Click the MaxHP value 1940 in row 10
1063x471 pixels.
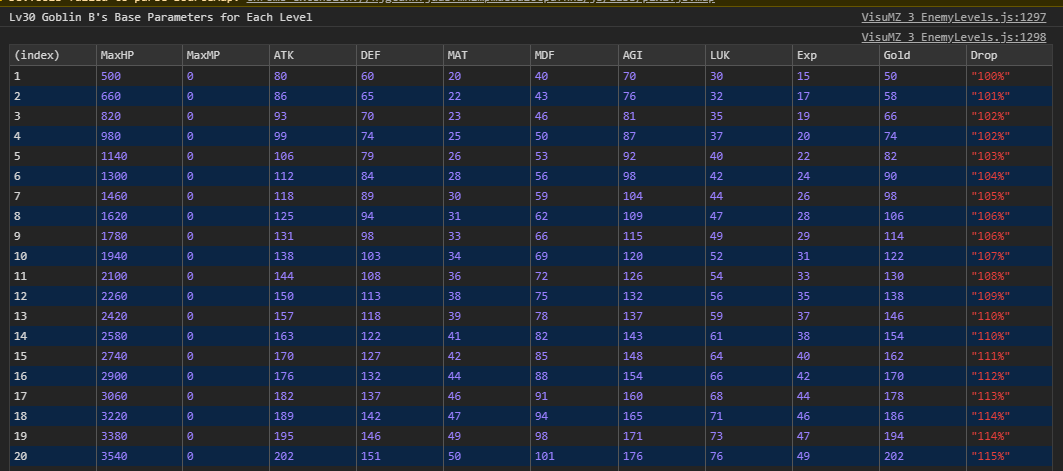pos(117,255)
